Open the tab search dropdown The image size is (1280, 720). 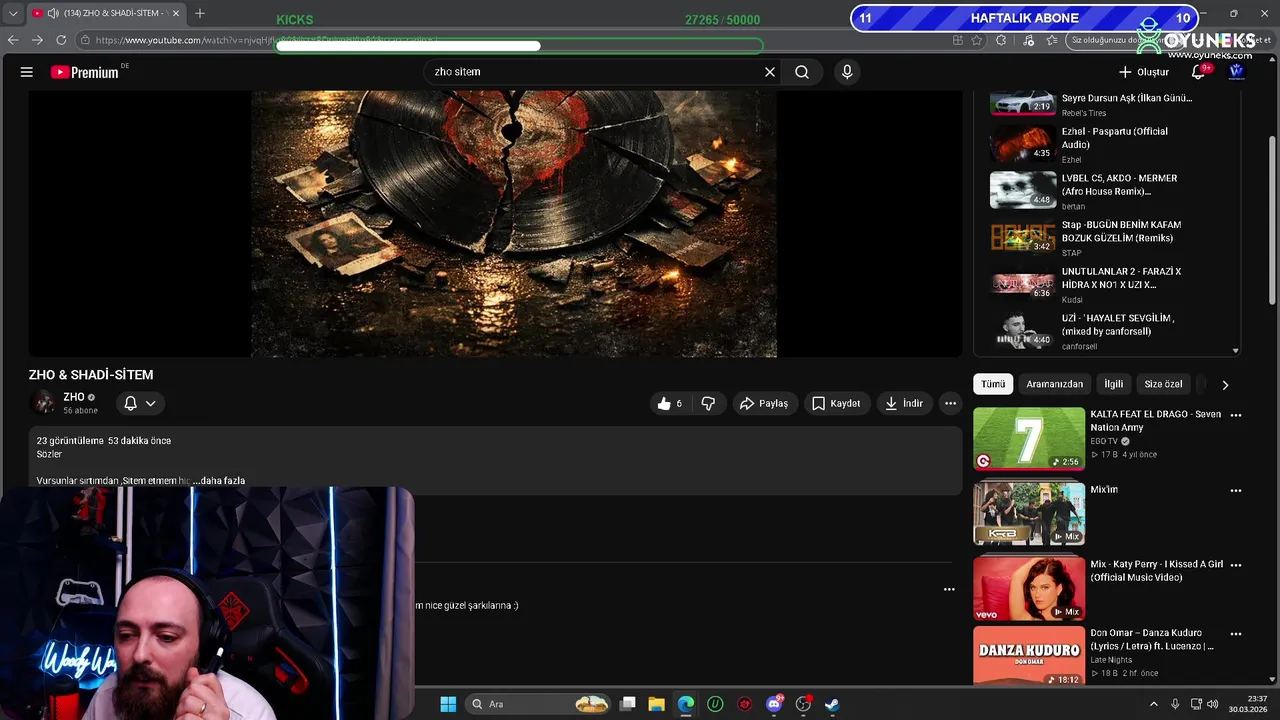click(12, 13)
